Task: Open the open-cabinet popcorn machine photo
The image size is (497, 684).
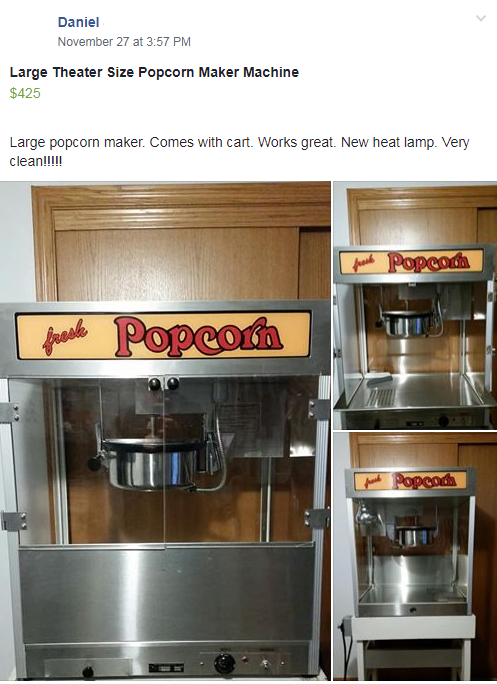Action: pos(415,305)
